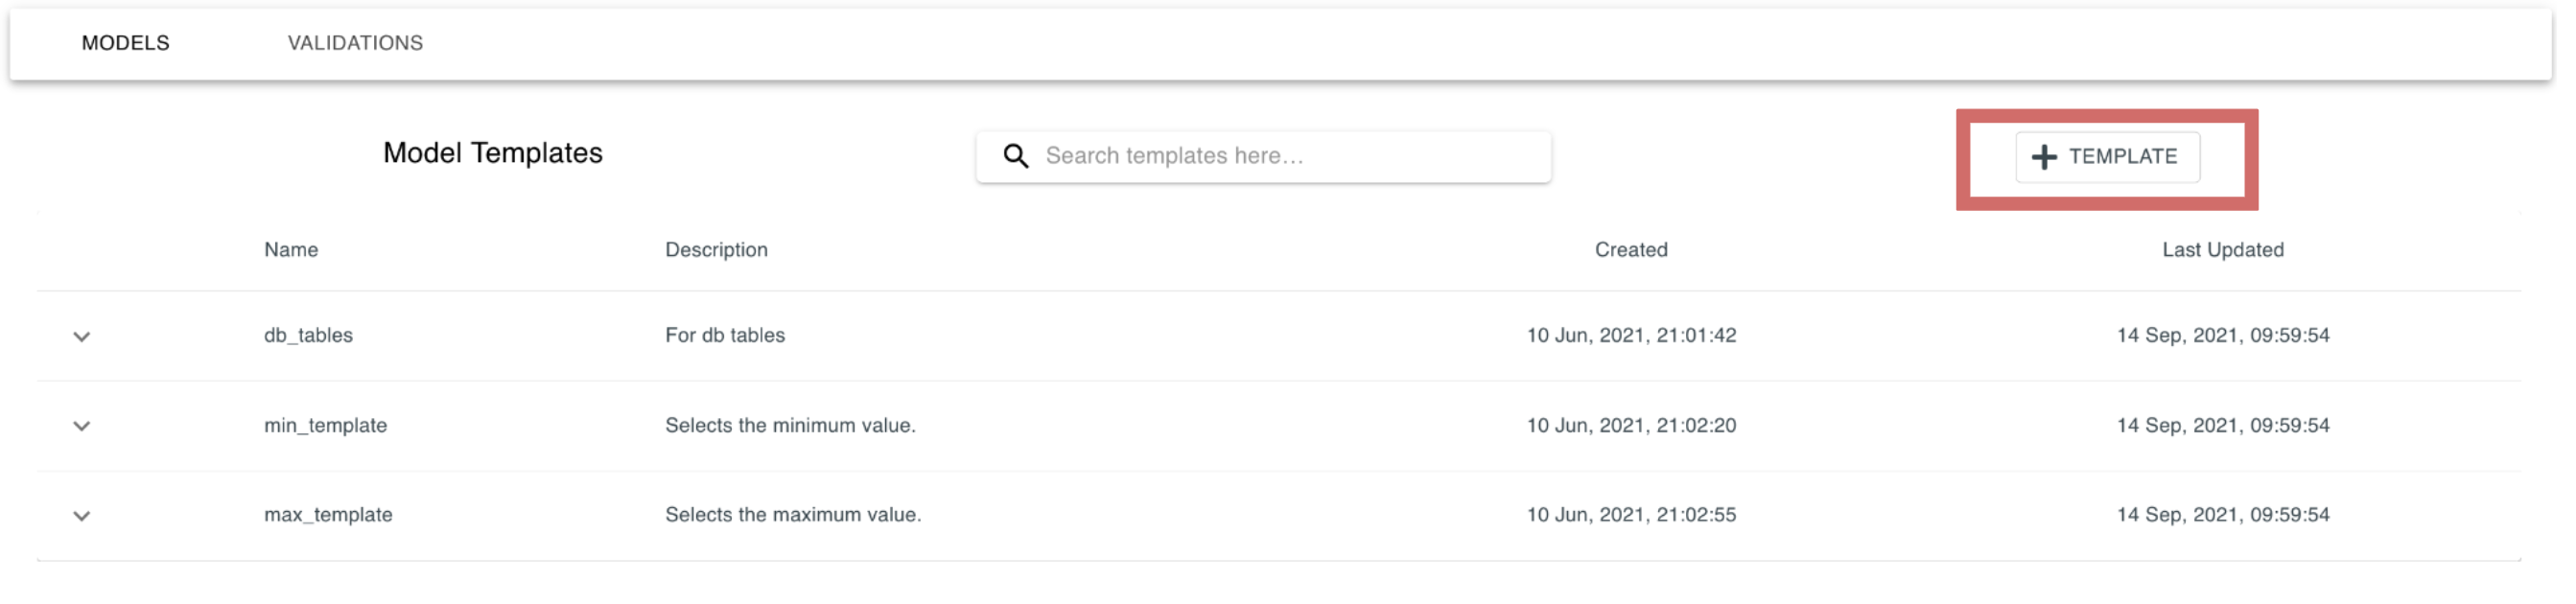This screenshot has height=604, width=2576.
Task: Open the VALIDATIONS tab
Action: point(355,43)
